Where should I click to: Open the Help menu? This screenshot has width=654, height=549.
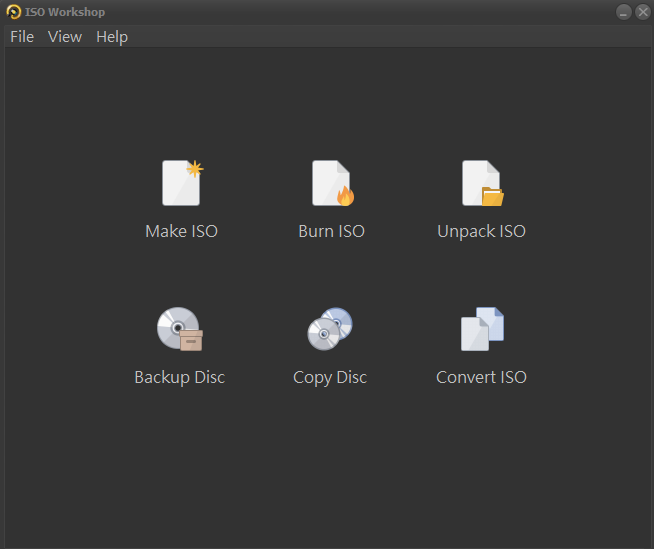pos(112,37)
